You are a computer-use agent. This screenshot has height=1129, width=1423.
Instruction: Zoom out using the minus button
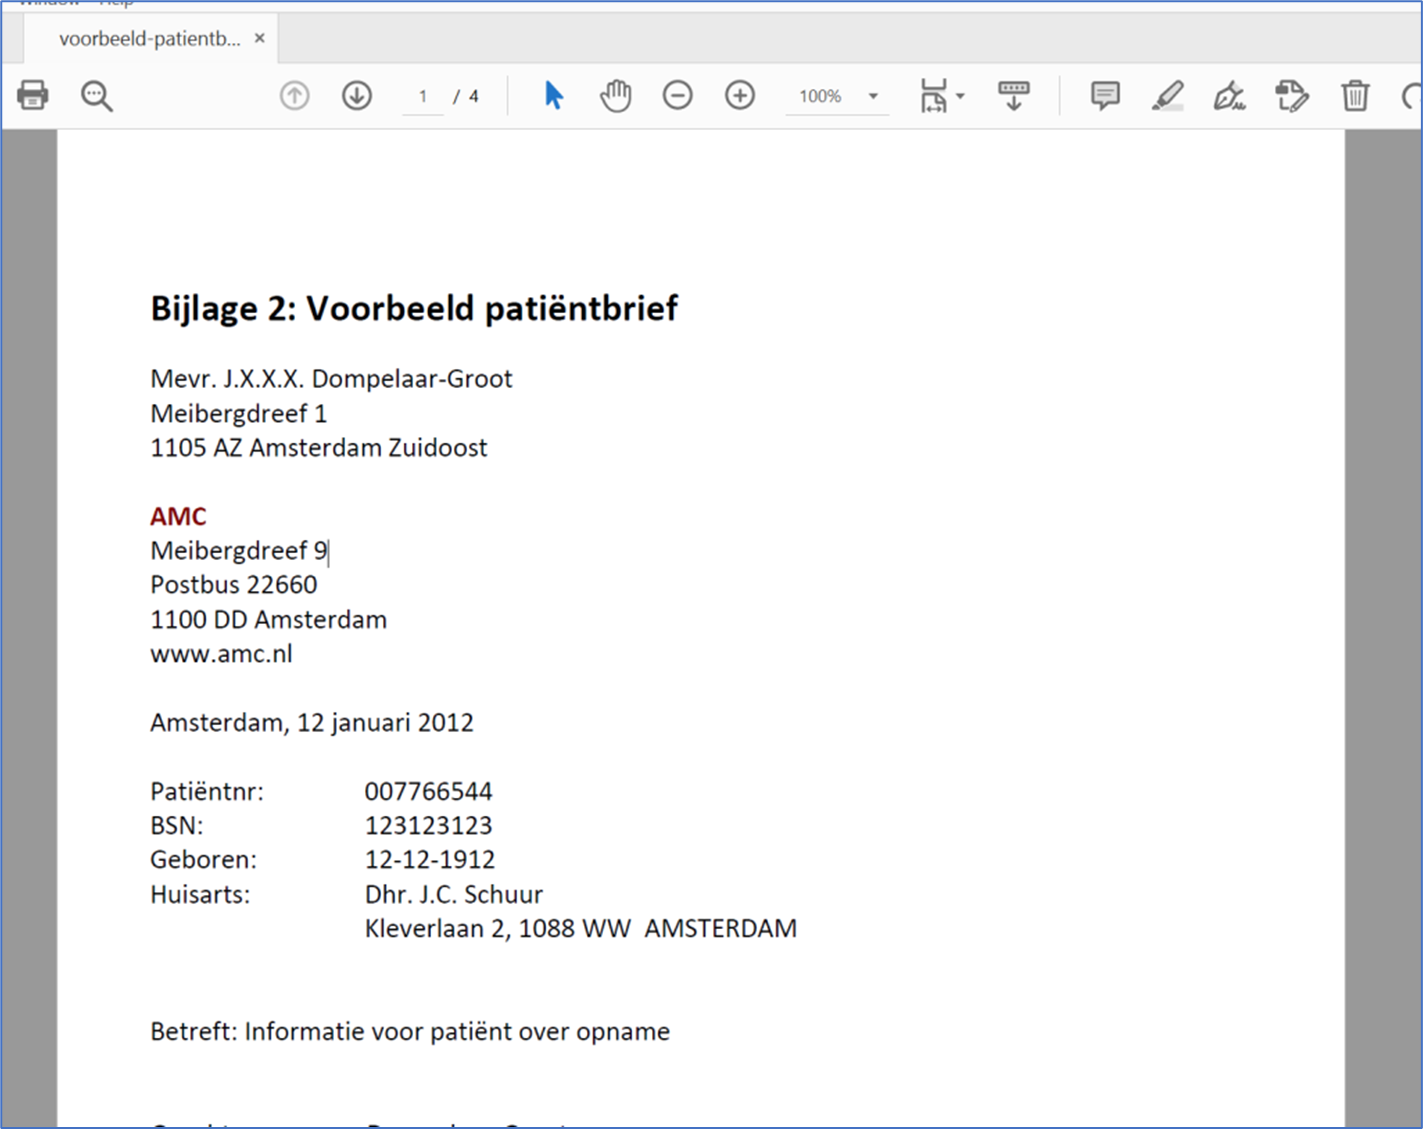[677, 96]
